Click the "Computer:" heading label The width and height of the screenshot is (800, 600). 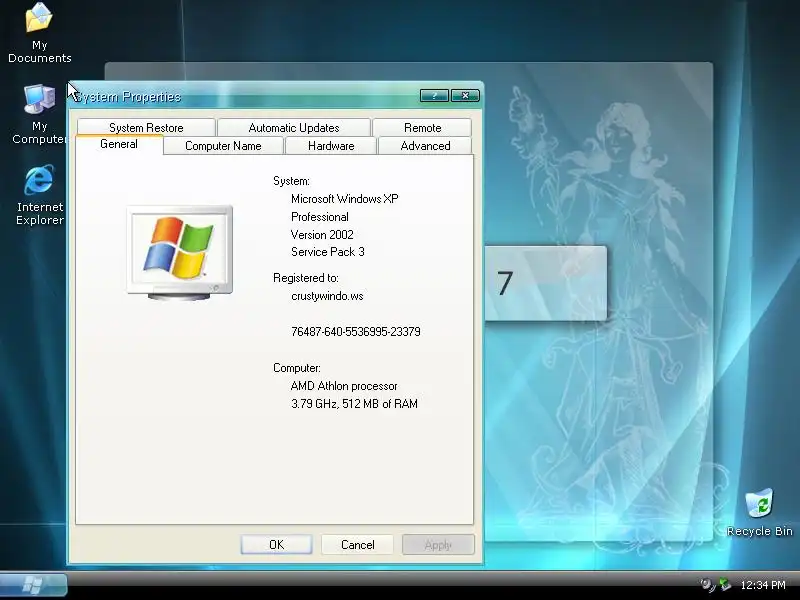(297, 368)
